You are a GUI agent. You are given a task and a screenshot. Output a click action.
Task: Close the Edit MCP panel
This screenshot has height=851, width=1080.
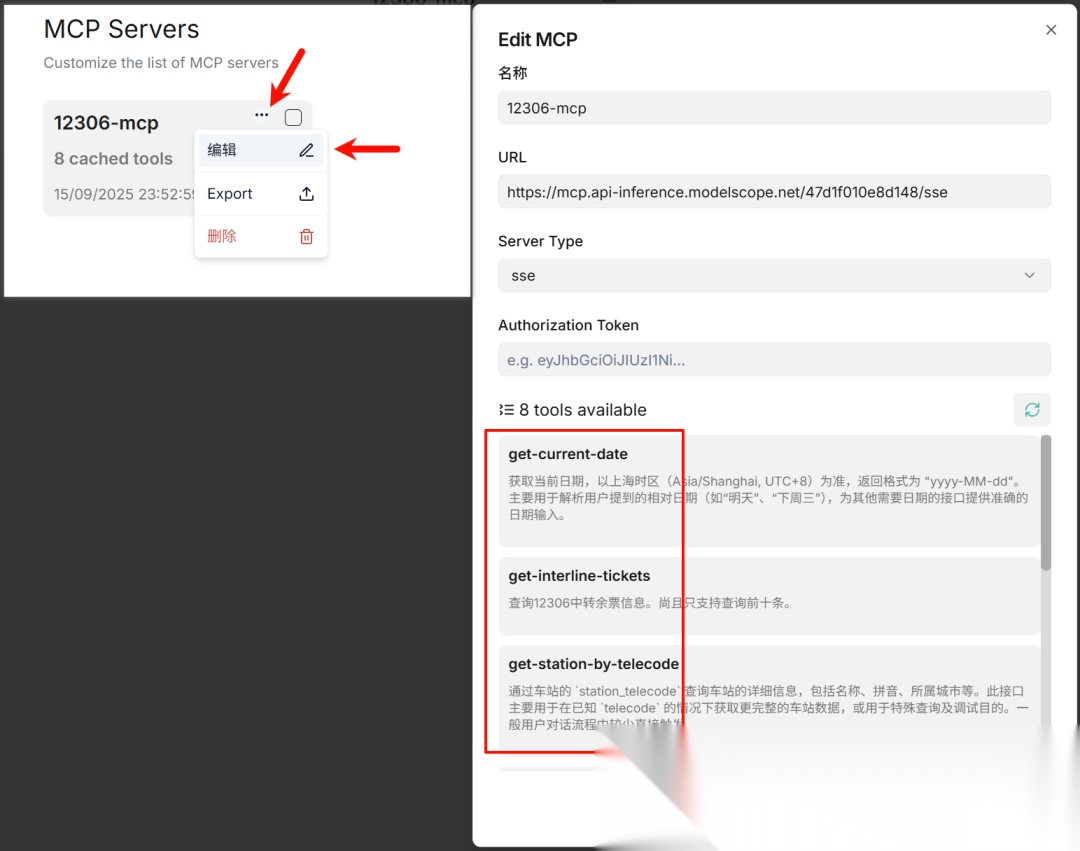tap(1050, 30)
